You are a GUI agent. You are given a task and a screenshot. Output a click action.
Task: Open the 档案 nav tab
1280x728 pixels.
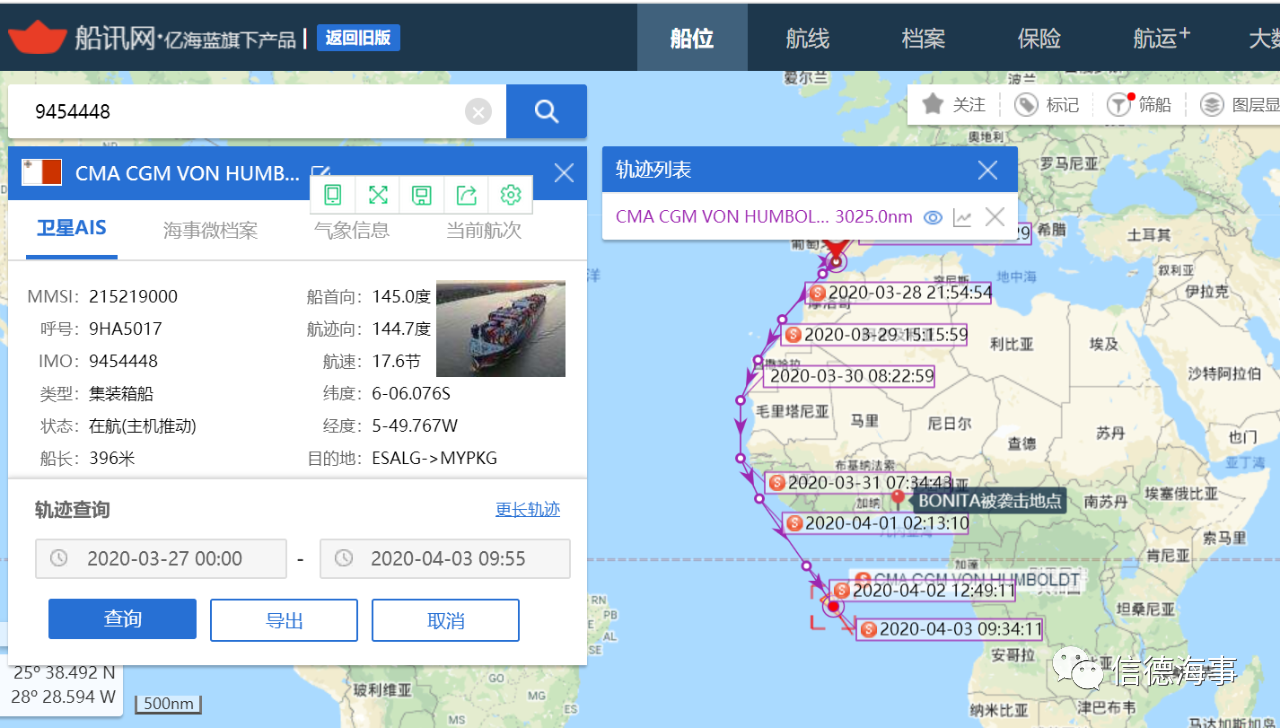pos(923,38)
